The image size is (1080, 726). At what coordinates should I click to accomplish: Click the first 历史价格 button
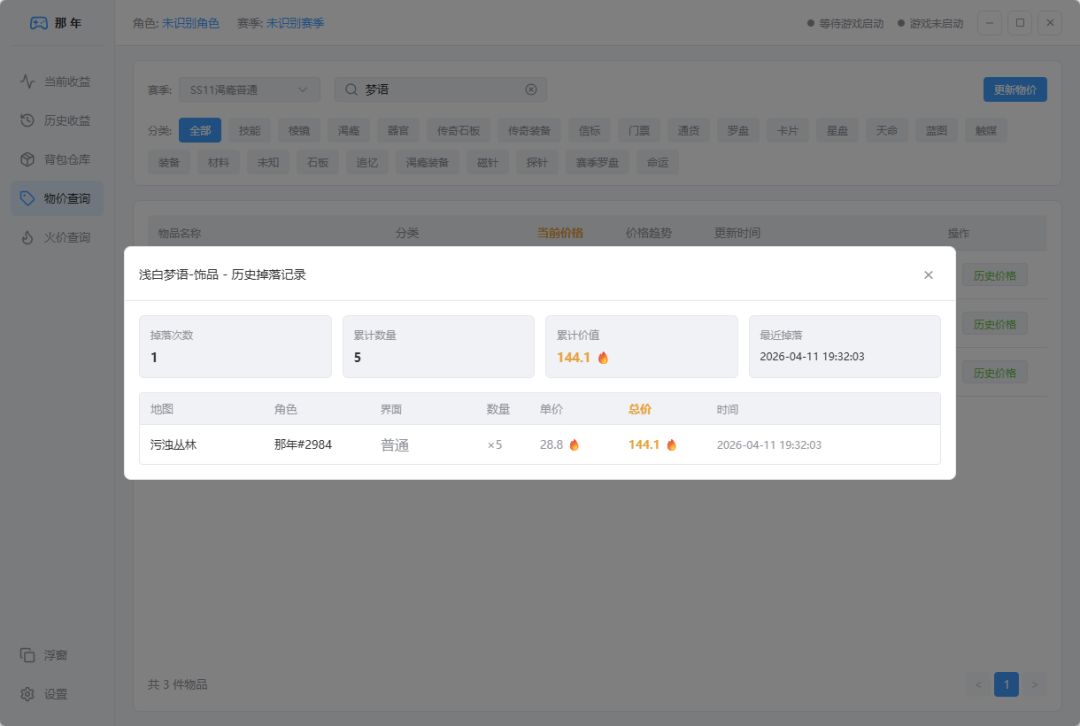[995, 276]
